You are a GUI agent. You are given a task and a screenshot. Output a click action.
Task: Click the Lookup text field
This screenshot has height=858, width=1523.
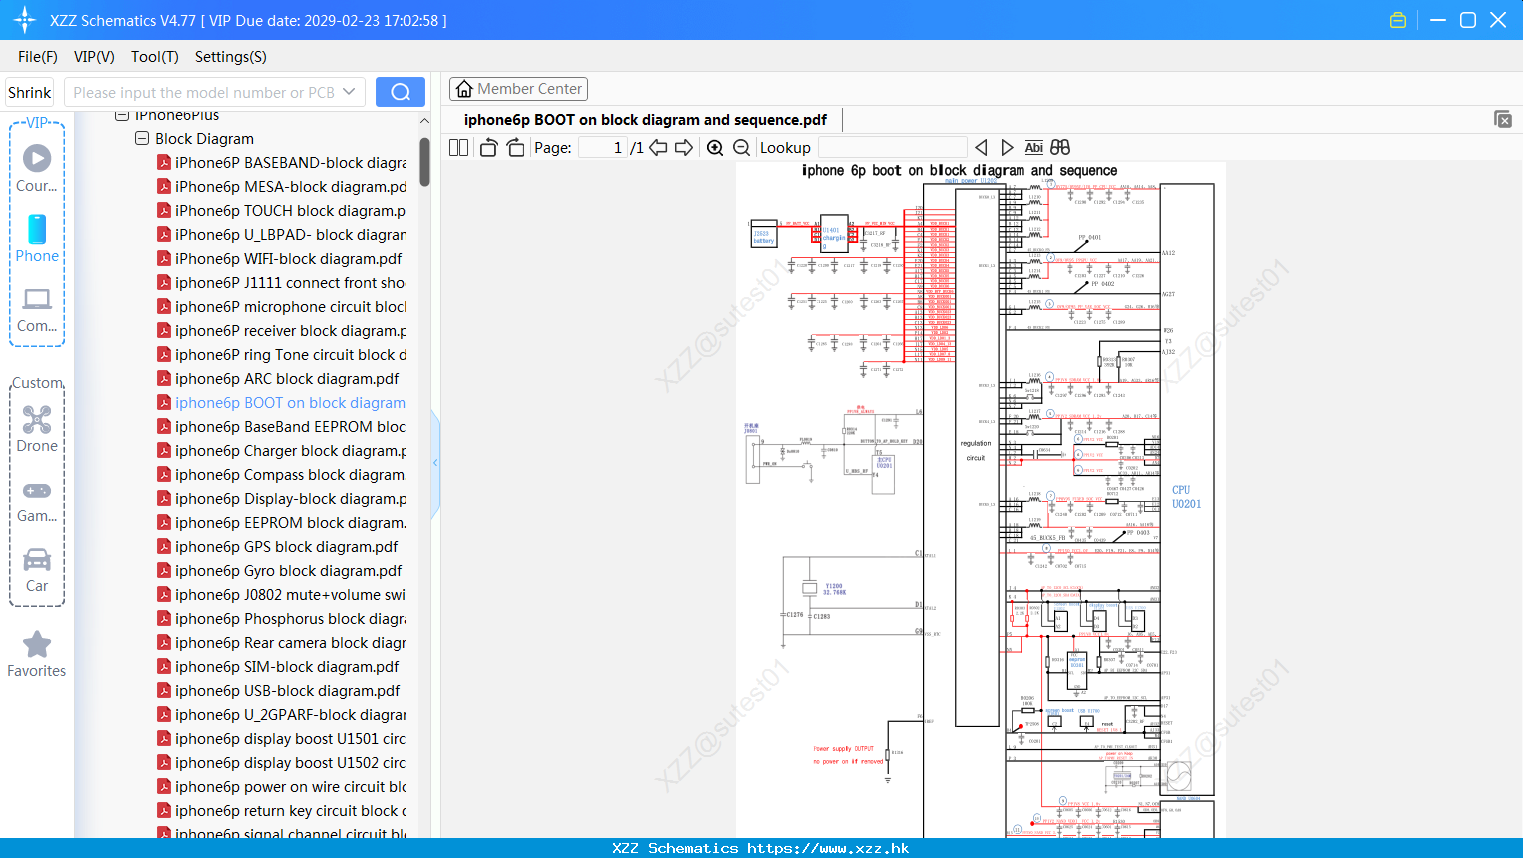pyautogui.click(x=892, y=148)
